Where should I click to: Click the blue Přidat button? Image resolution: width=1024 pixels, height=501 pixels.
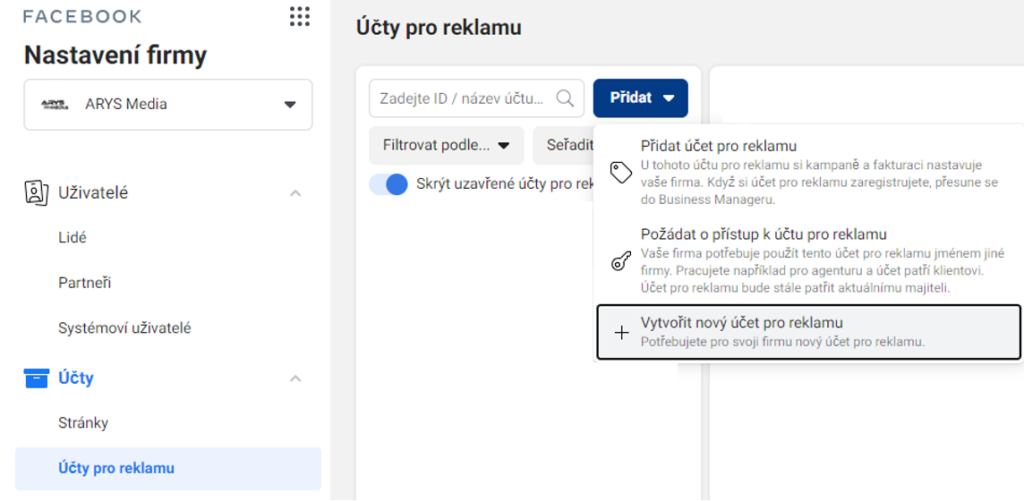pyautogui.click(x=641, y=98)
